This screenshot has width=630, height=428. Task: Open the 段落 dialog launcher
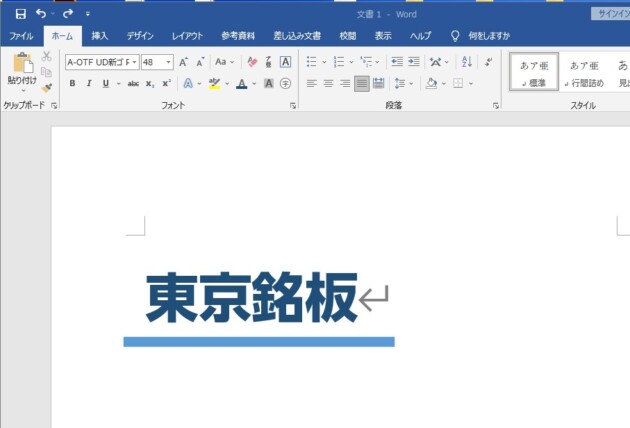point(496,106)
